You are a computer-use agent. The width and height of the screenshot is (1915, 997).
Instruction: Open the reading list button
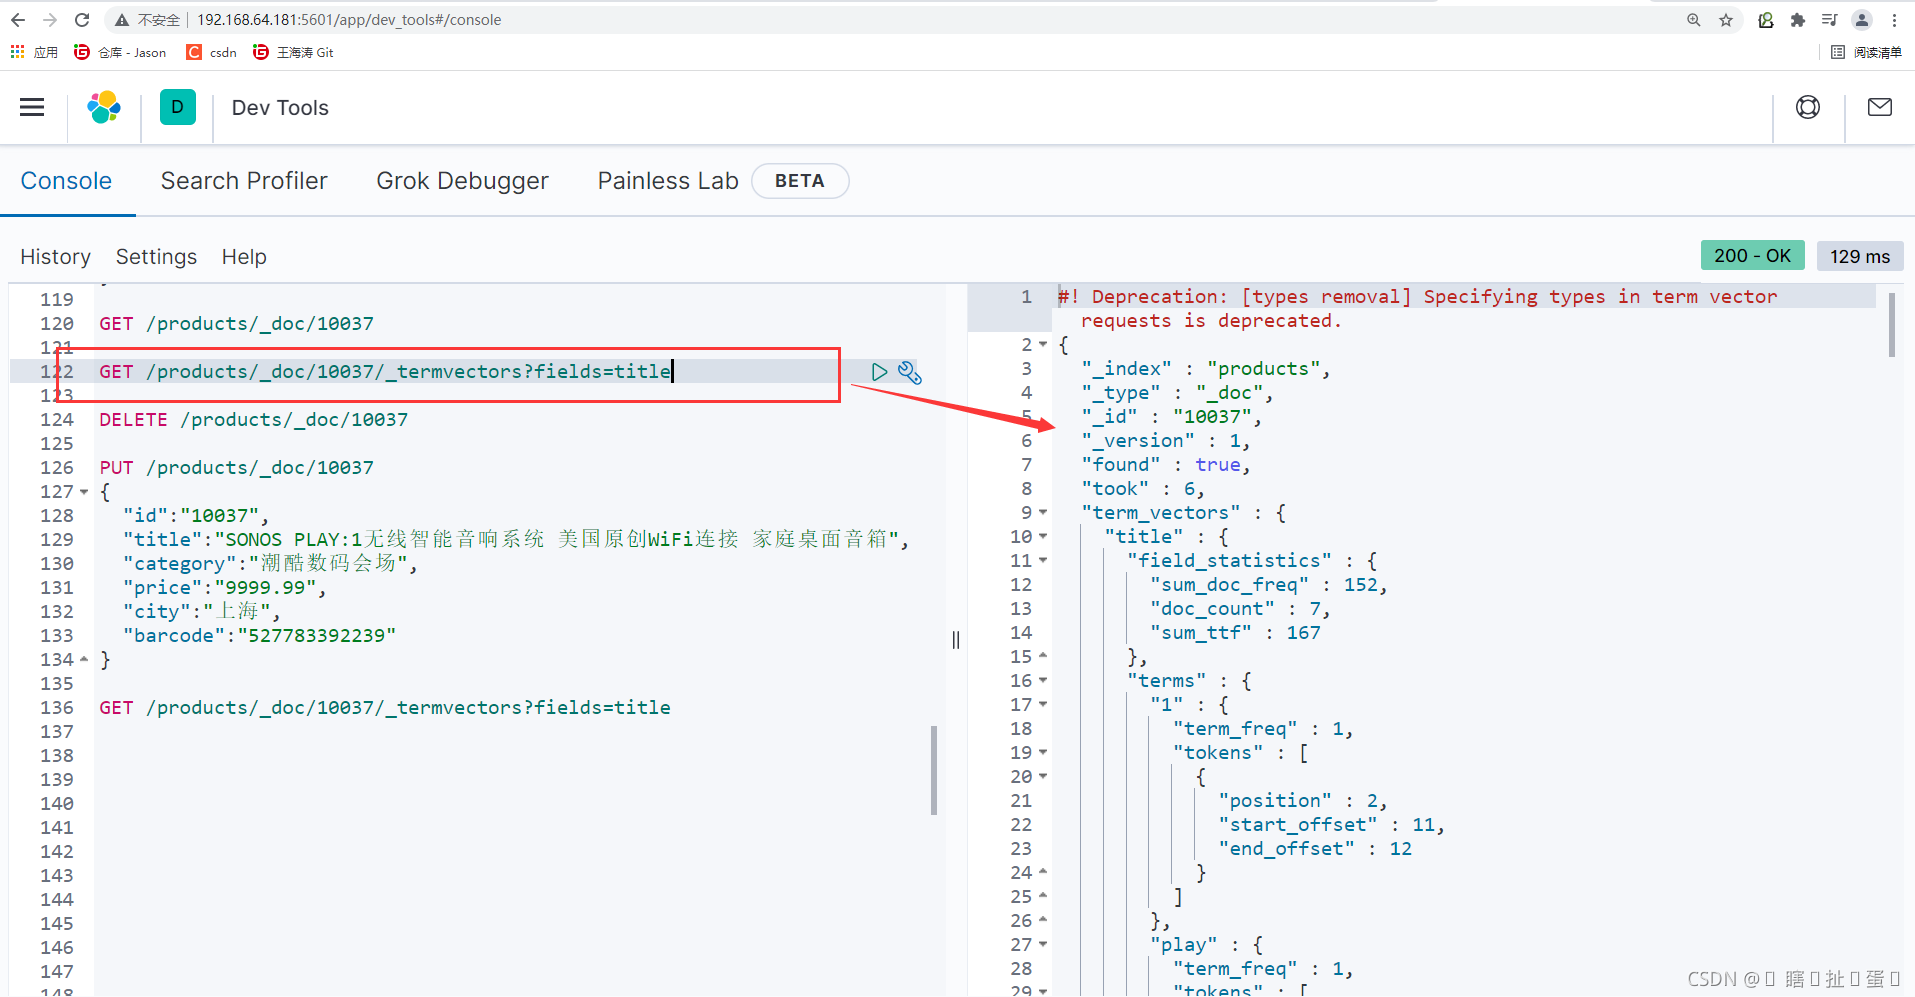click(1866, 52)
